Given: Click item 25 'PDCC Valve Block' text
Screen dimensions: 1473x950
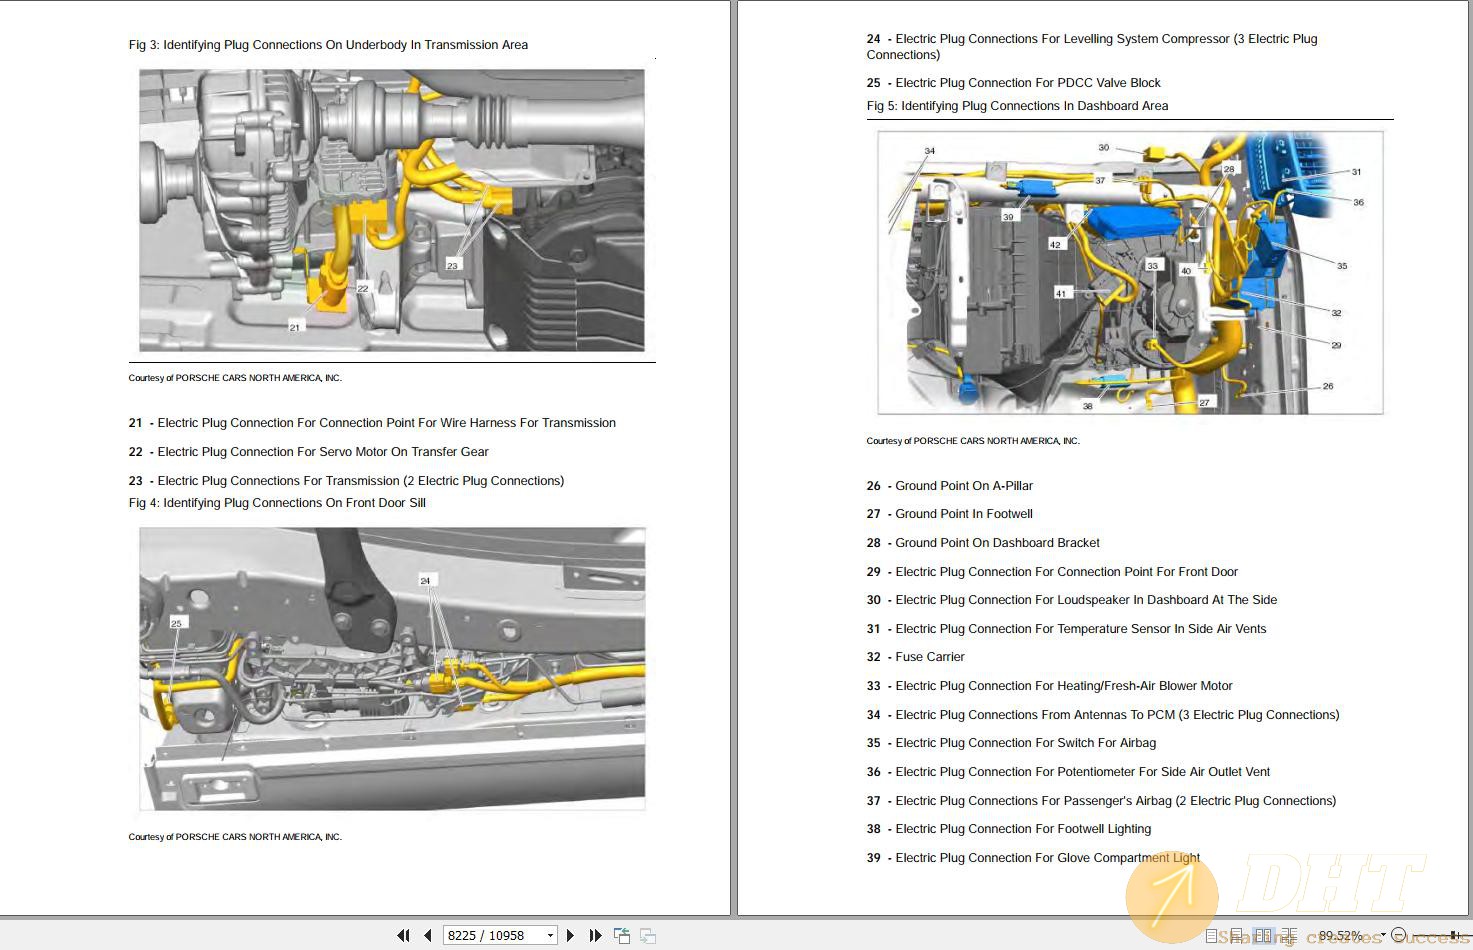Looking at the screenshot, I should point(1109,83).
